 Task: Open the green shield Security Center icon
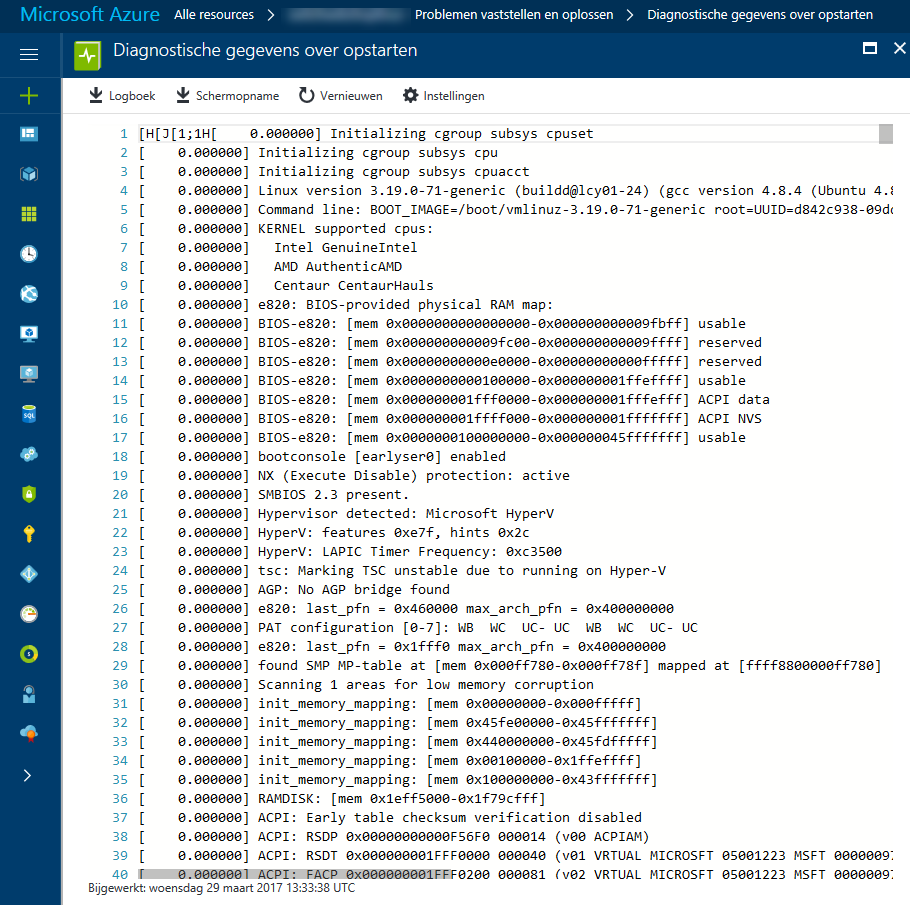tap(28, 494)
